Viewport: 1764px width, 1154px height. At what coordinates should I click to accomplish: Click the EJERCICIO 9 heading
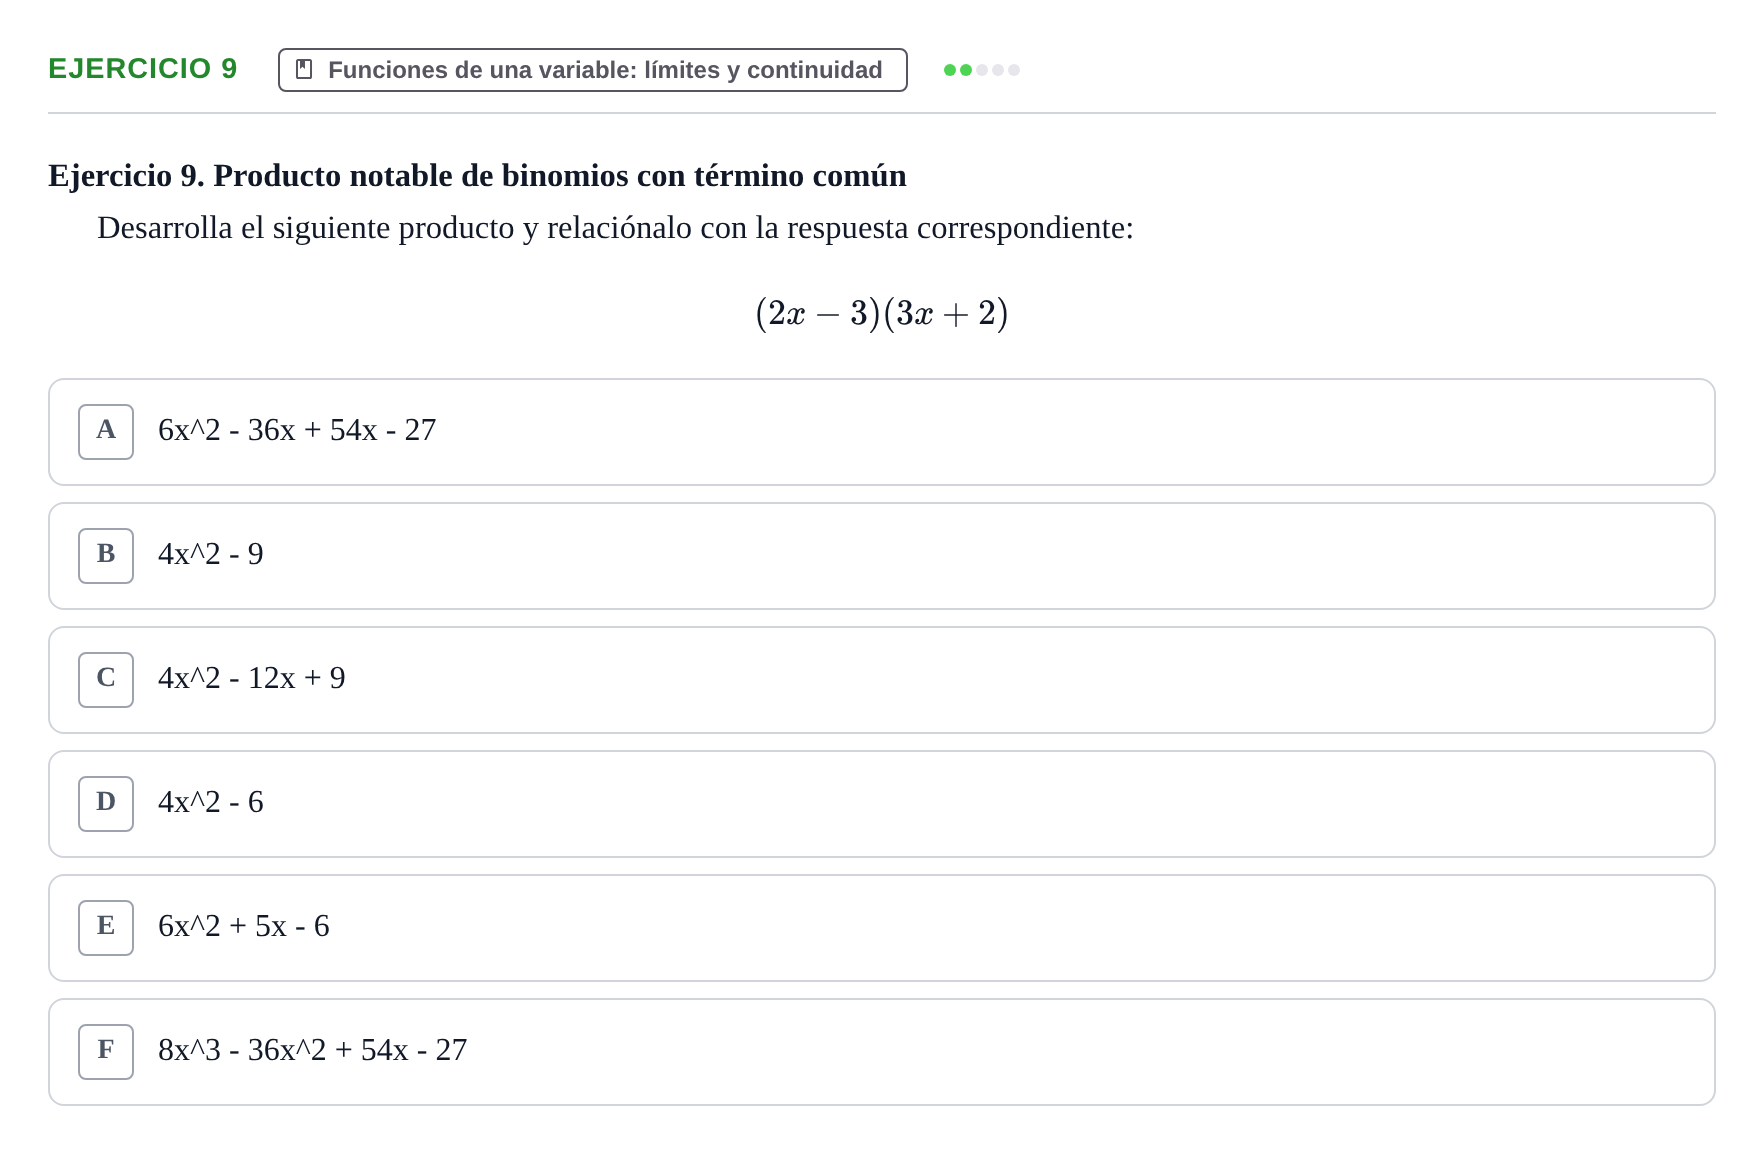point(143,68)
